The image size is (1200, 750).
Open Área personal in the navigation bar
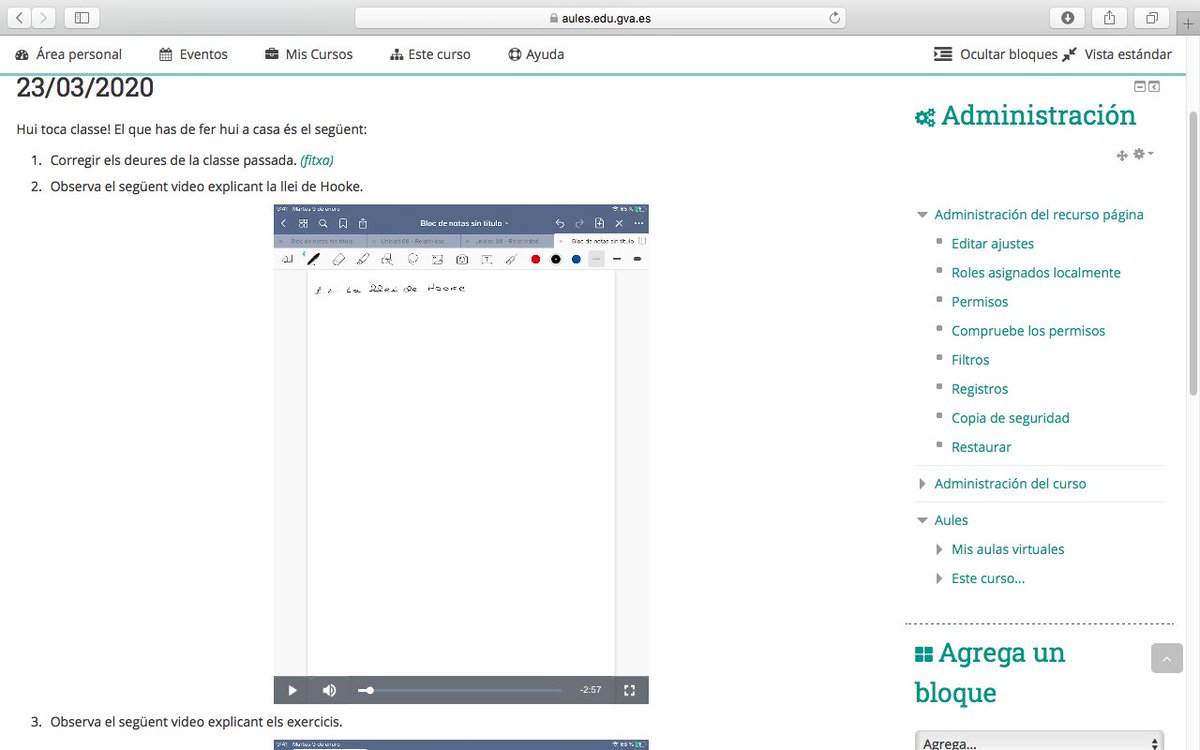pos(69,54)
